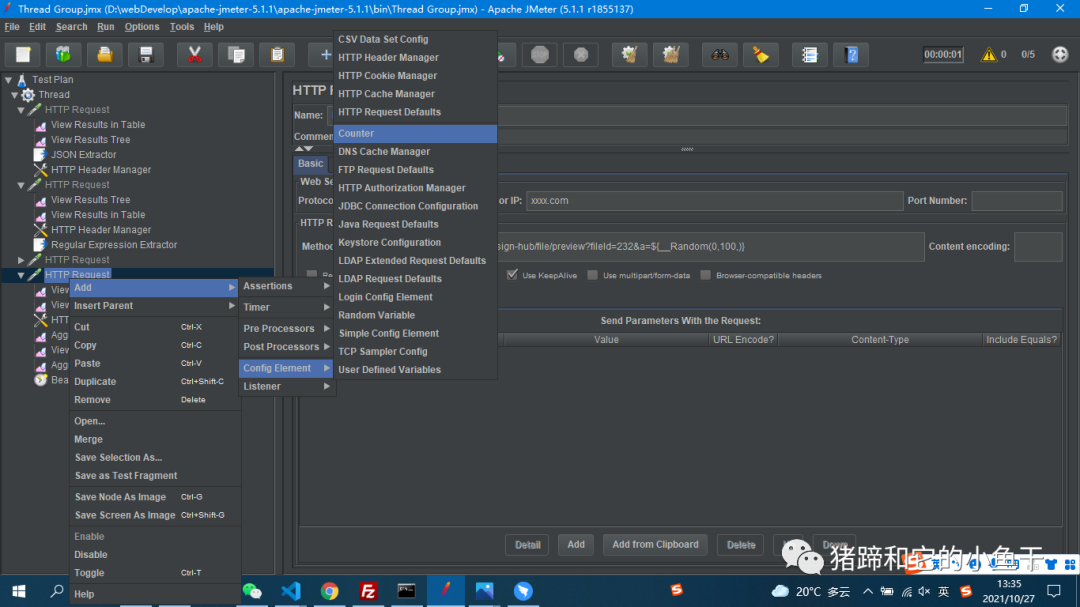Click the warning triangle log indicator
The height and width of the screenshot is (607, 1080).
[x=988, y=54]
